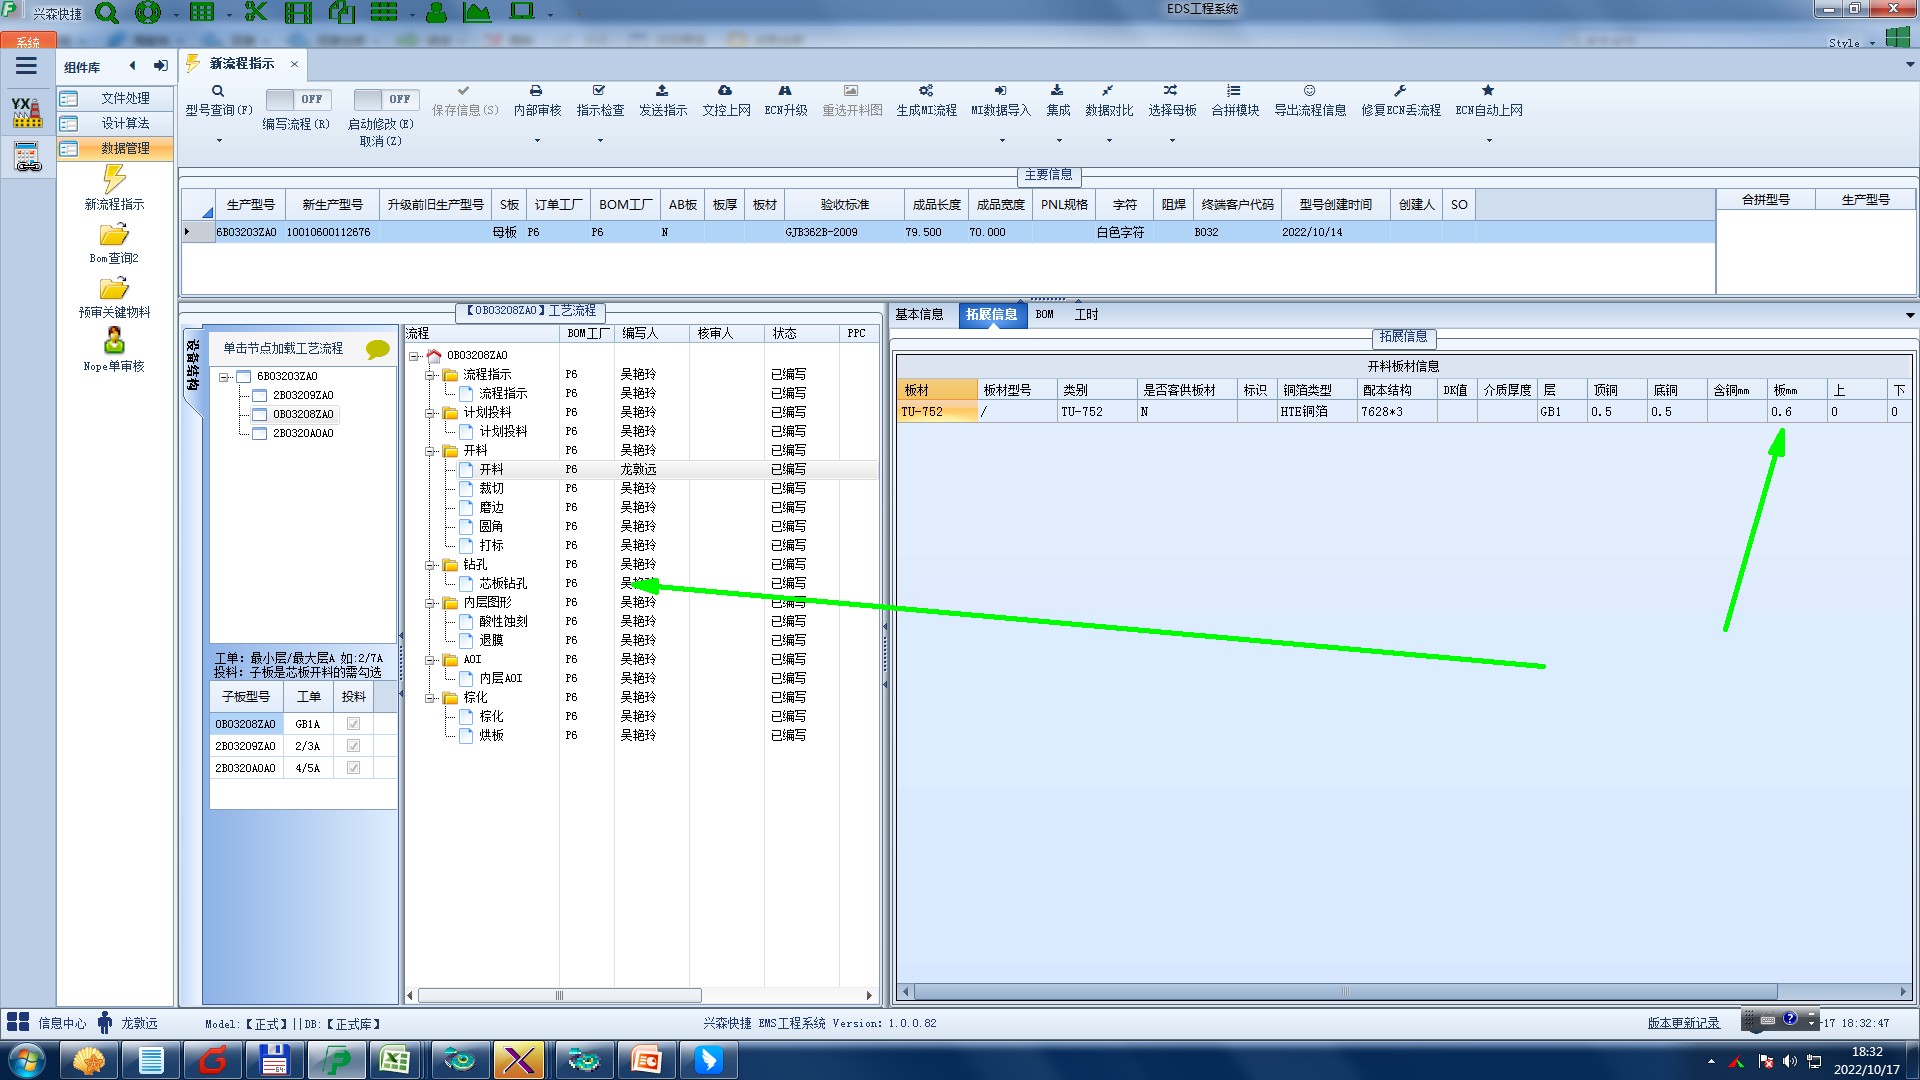Image resolution: width=1920 pixels, height=1080 pixels.
Task: Toggle the 自动修改 OFF switch
Action: click(x=386, y=99)
